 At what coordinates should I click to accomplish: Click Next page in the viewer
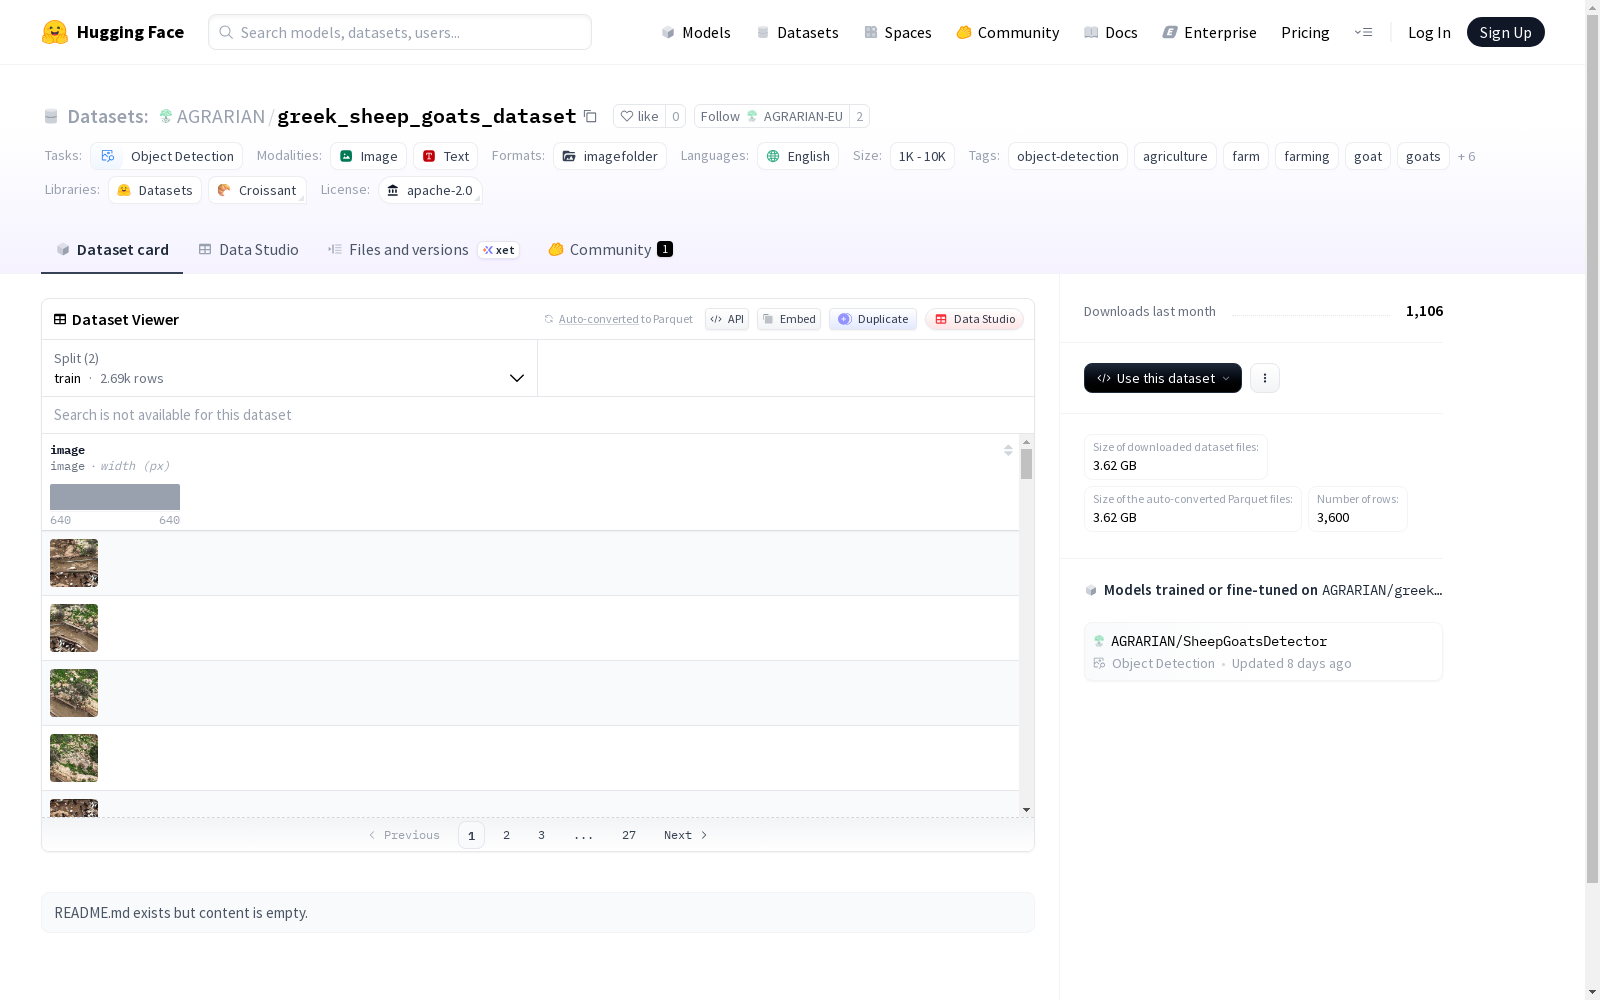pyautogui.click(x=686, y=835)
